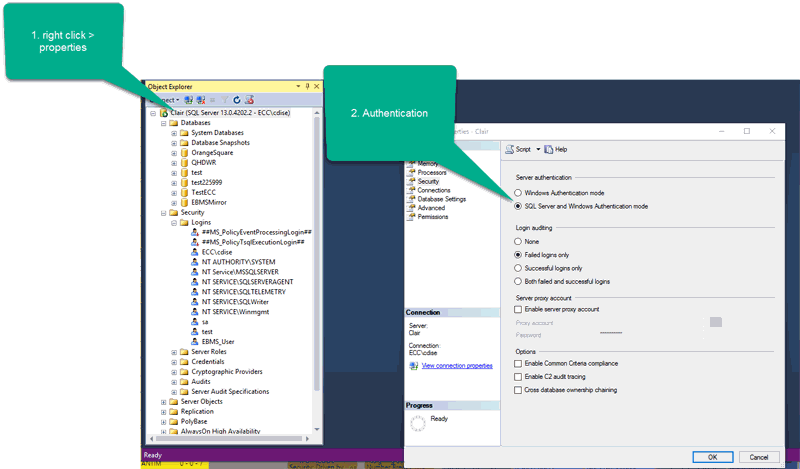This screenshot has width=800, height=469.
Task: Click the Object Explorer vertical scrollbar
Action: pyautogui.click(x=317, y=250)
